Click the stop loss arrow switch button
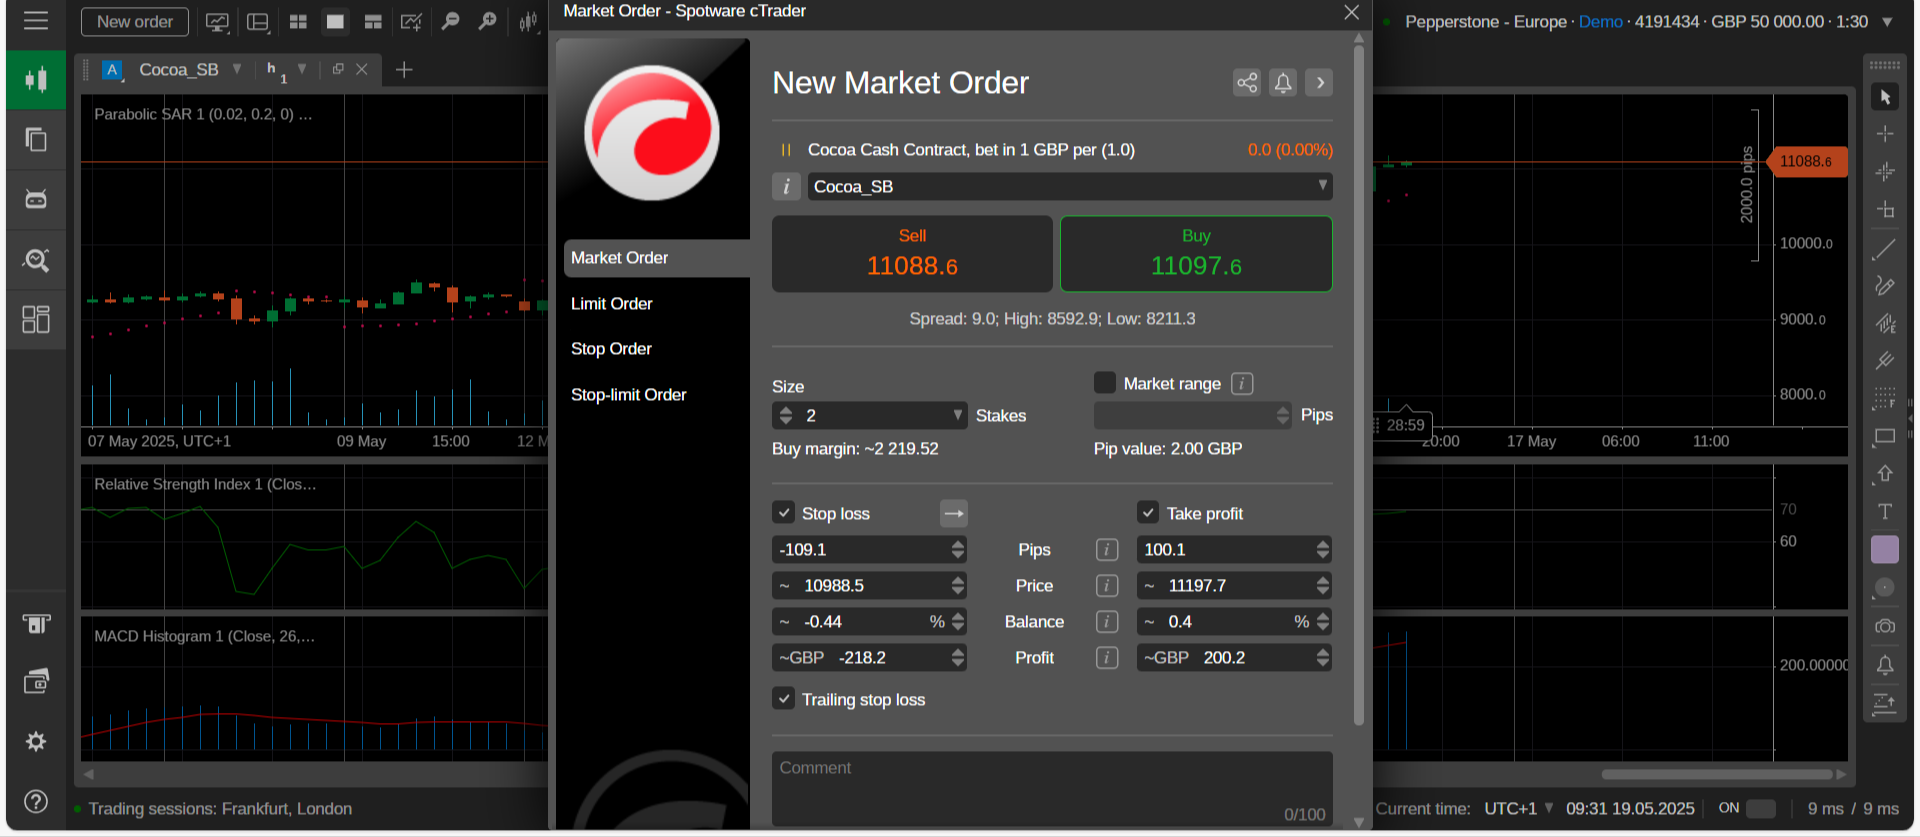 pyautogui.click(x=954, y=513)
